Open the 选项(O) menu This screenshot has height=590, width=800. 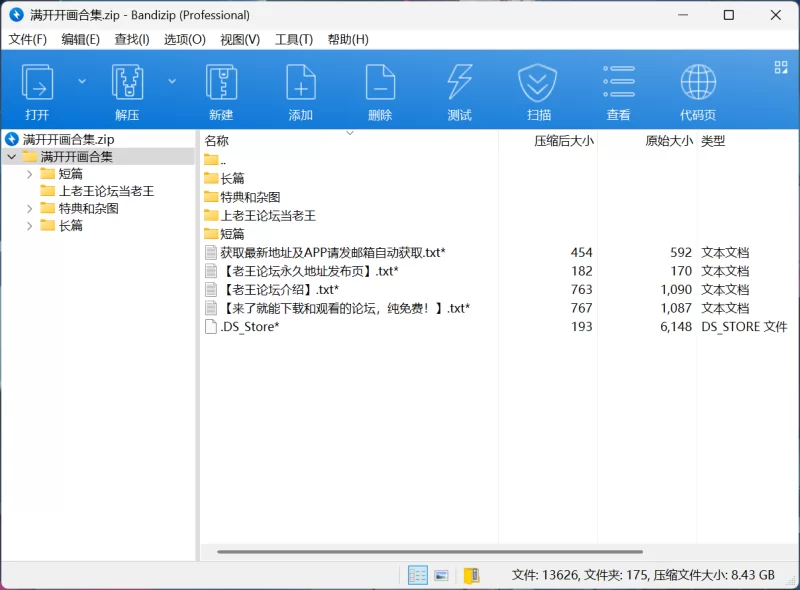[x=184, y=39]
